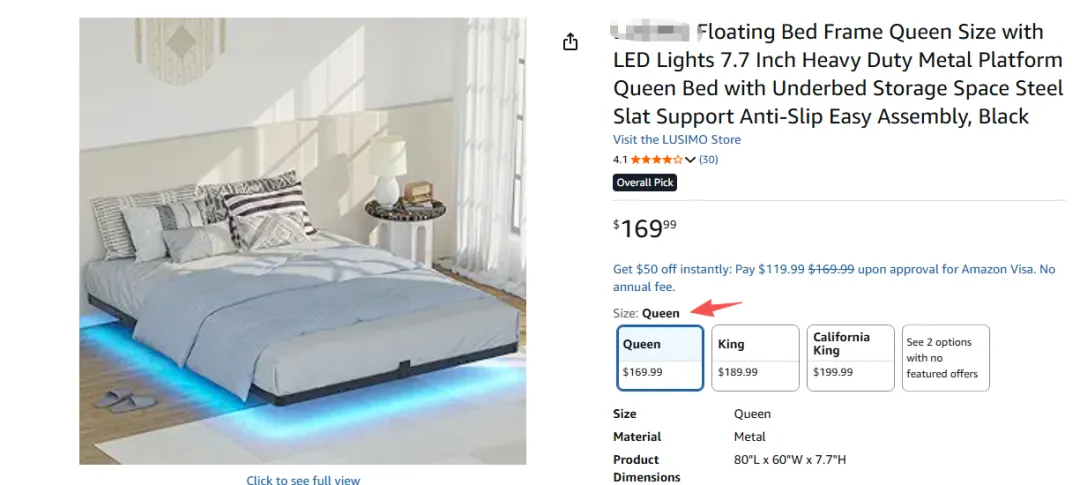The width and height of the screenshot is (1080, 485).
Task: Select the Queen size option for $169.99
Action: click(660, 357)
